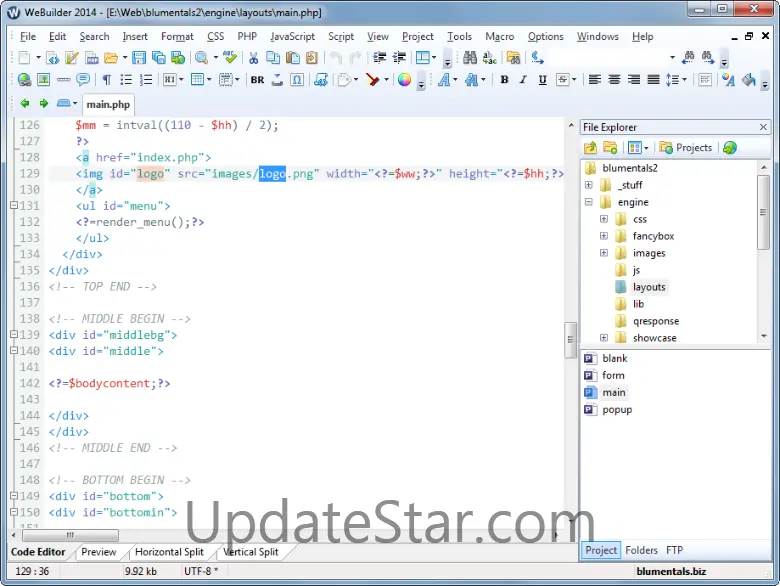Click the Save file floppy icon

(x=139, y=58)
